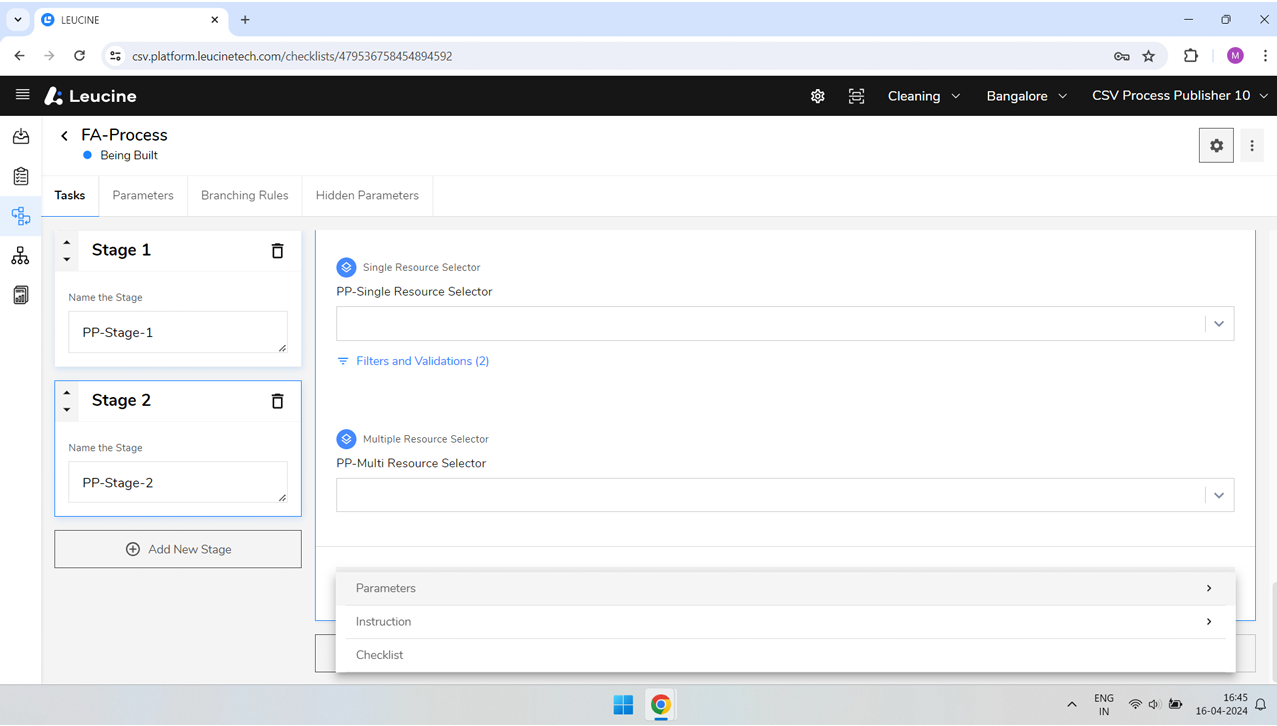This screenshot has height=726, width=1277.
Task: Open the Bangalore facility dropdown
Action: (x=1026, y=96)
